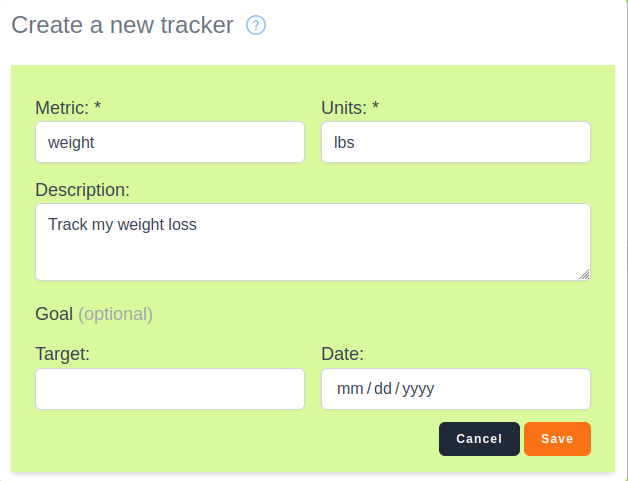
Task: Click the "Target:" label
Action: 62,353
